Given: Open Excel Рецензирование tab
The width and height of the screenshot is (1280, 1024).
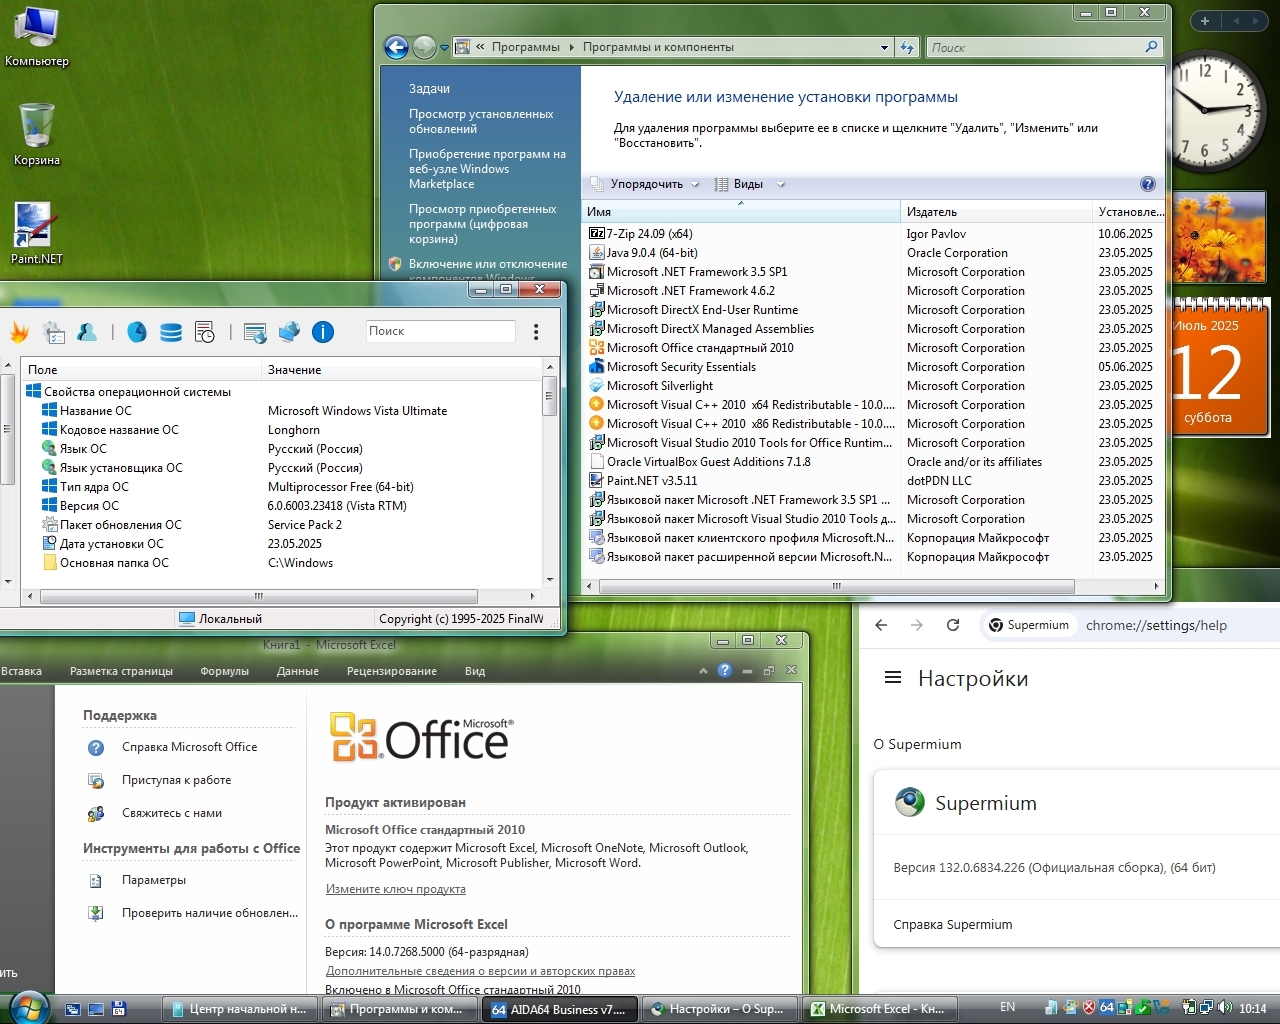Looking at the screenshot, I should click(391, 671).
